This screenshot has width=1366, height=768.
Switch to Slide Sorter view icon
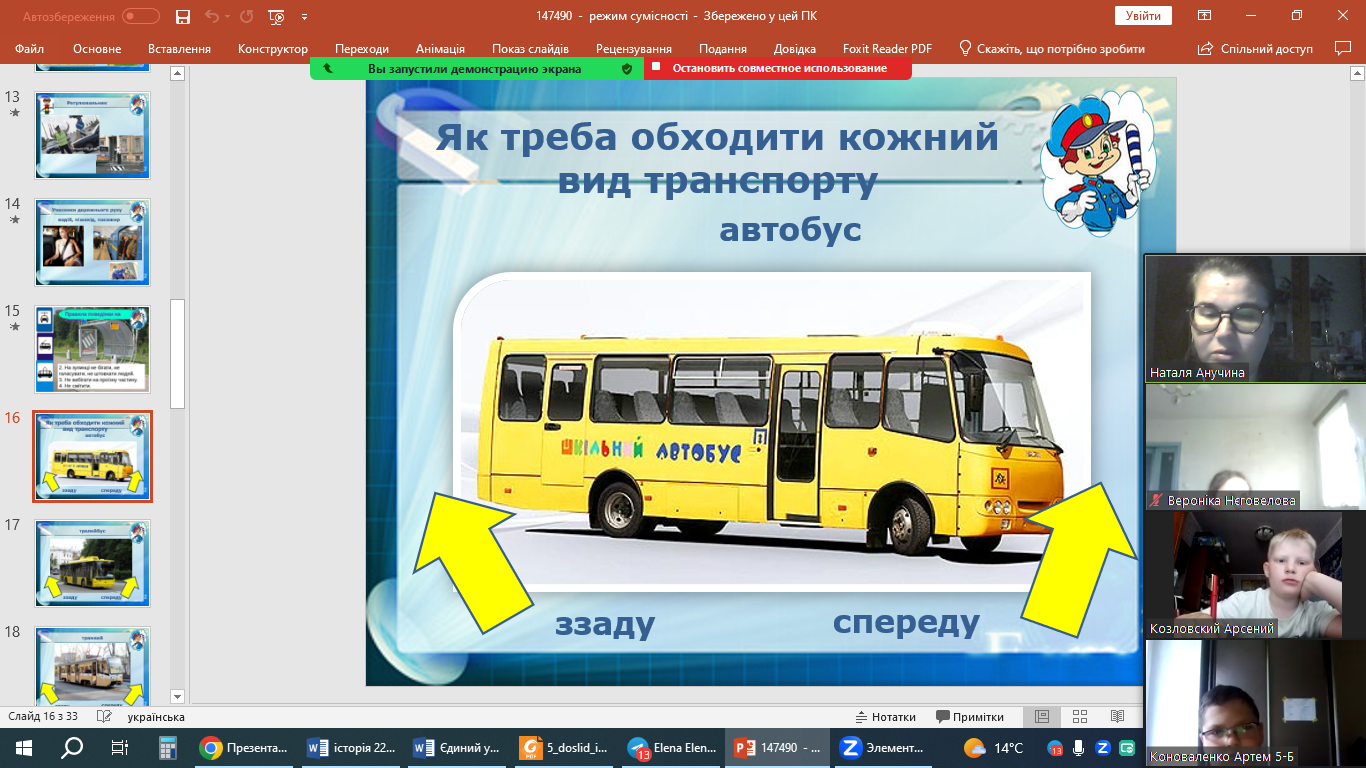pyautogui.click(x=1080, y=716)
